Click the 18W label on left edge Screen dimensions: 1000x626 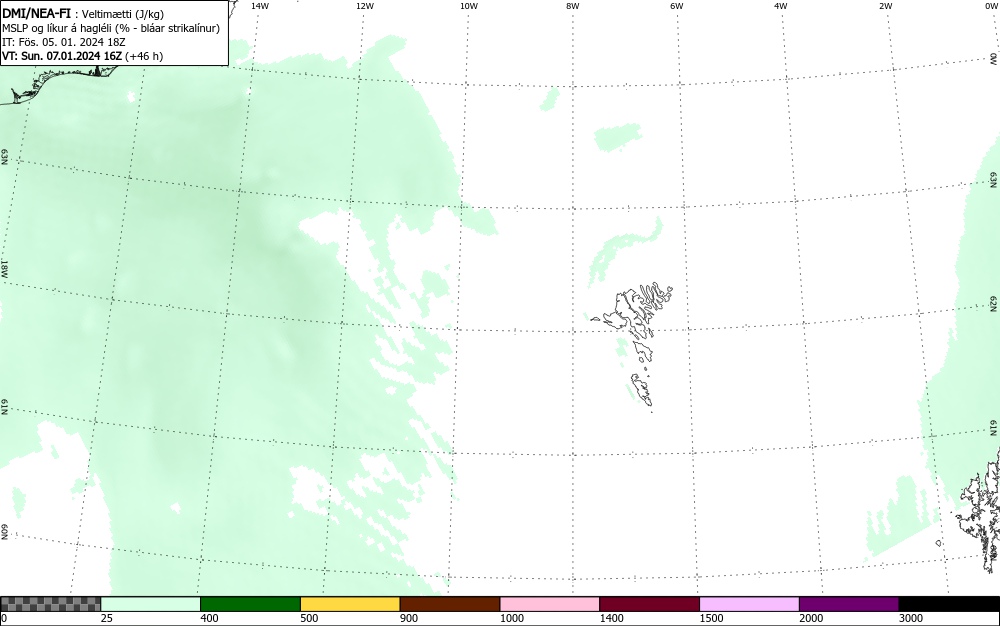[x=4, y=269]
